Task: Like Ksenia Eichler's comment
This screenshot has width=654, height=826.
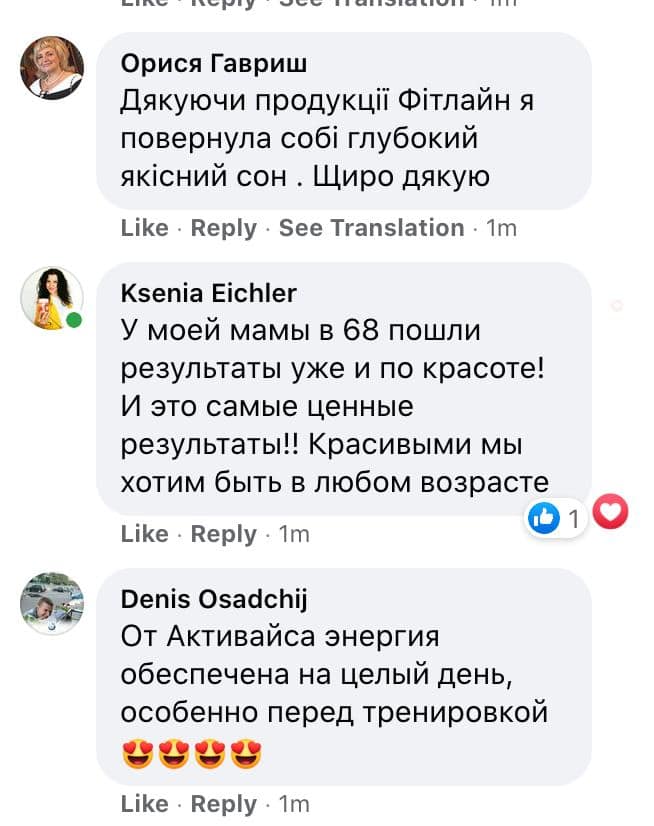Action: point(144,534)
